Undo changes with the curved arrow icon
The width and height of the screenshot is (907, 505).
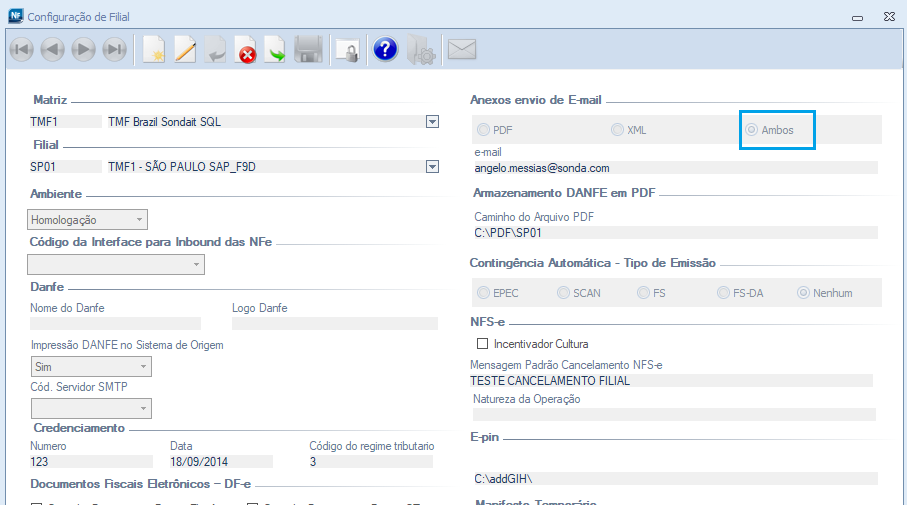click(x=215, y=50)
